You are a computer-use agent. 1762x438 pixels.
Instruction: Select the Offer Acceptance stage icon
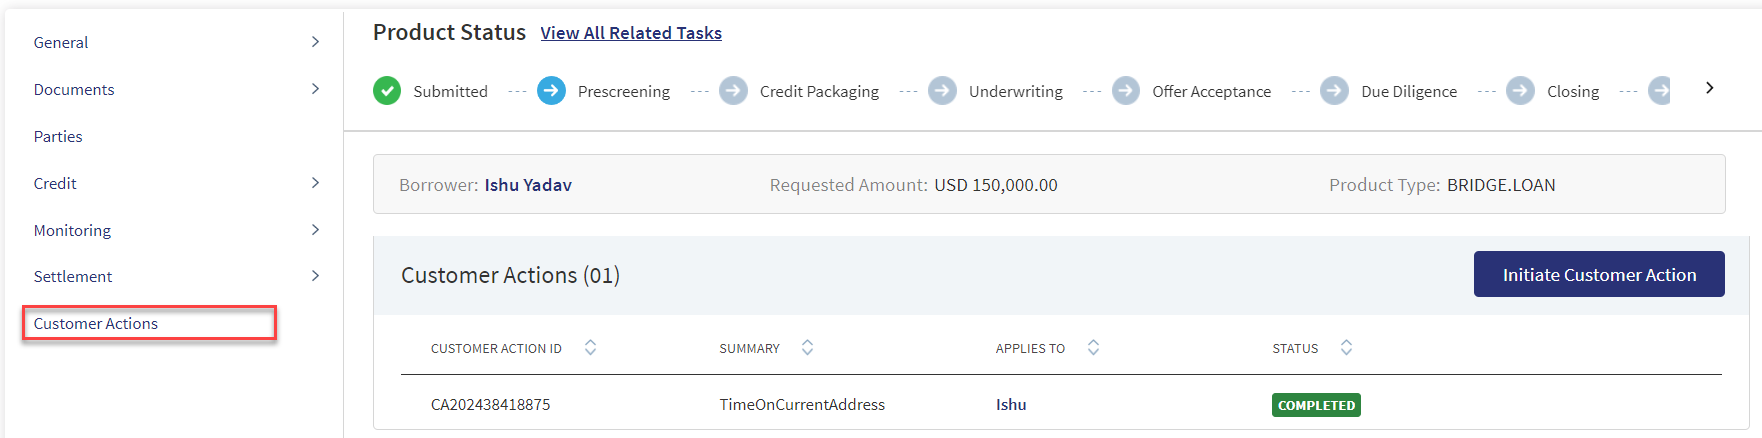point(1126,91)
